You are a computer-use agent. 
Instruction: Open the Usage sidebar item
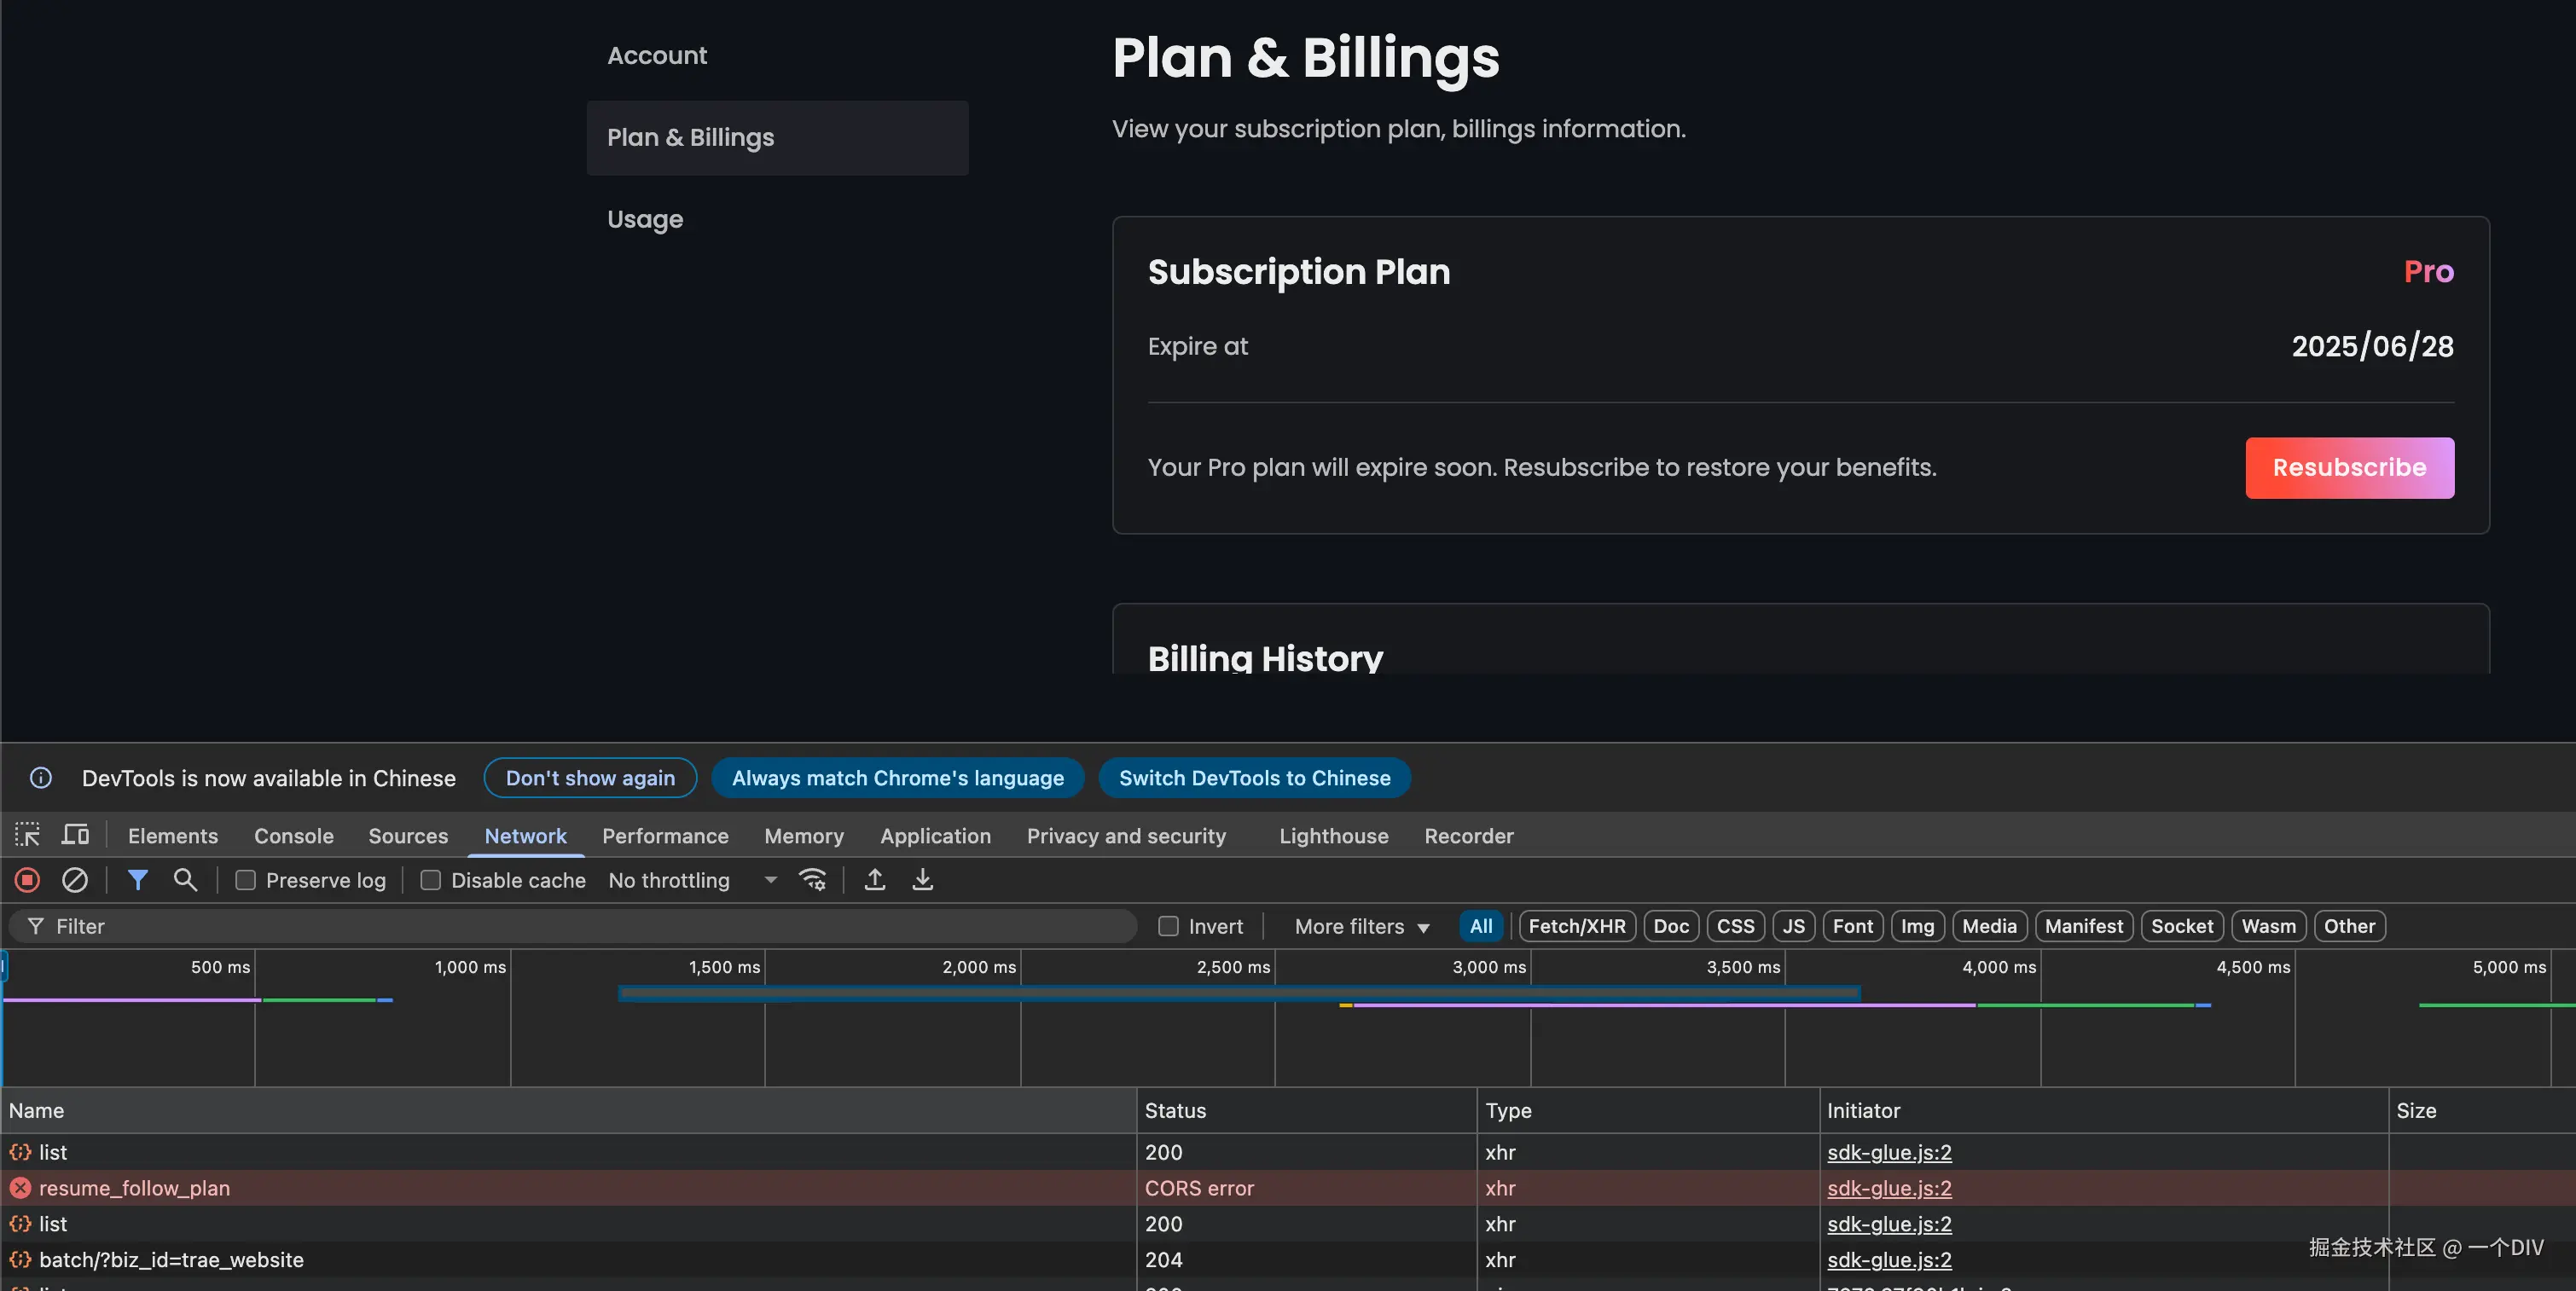pos(645,219)
